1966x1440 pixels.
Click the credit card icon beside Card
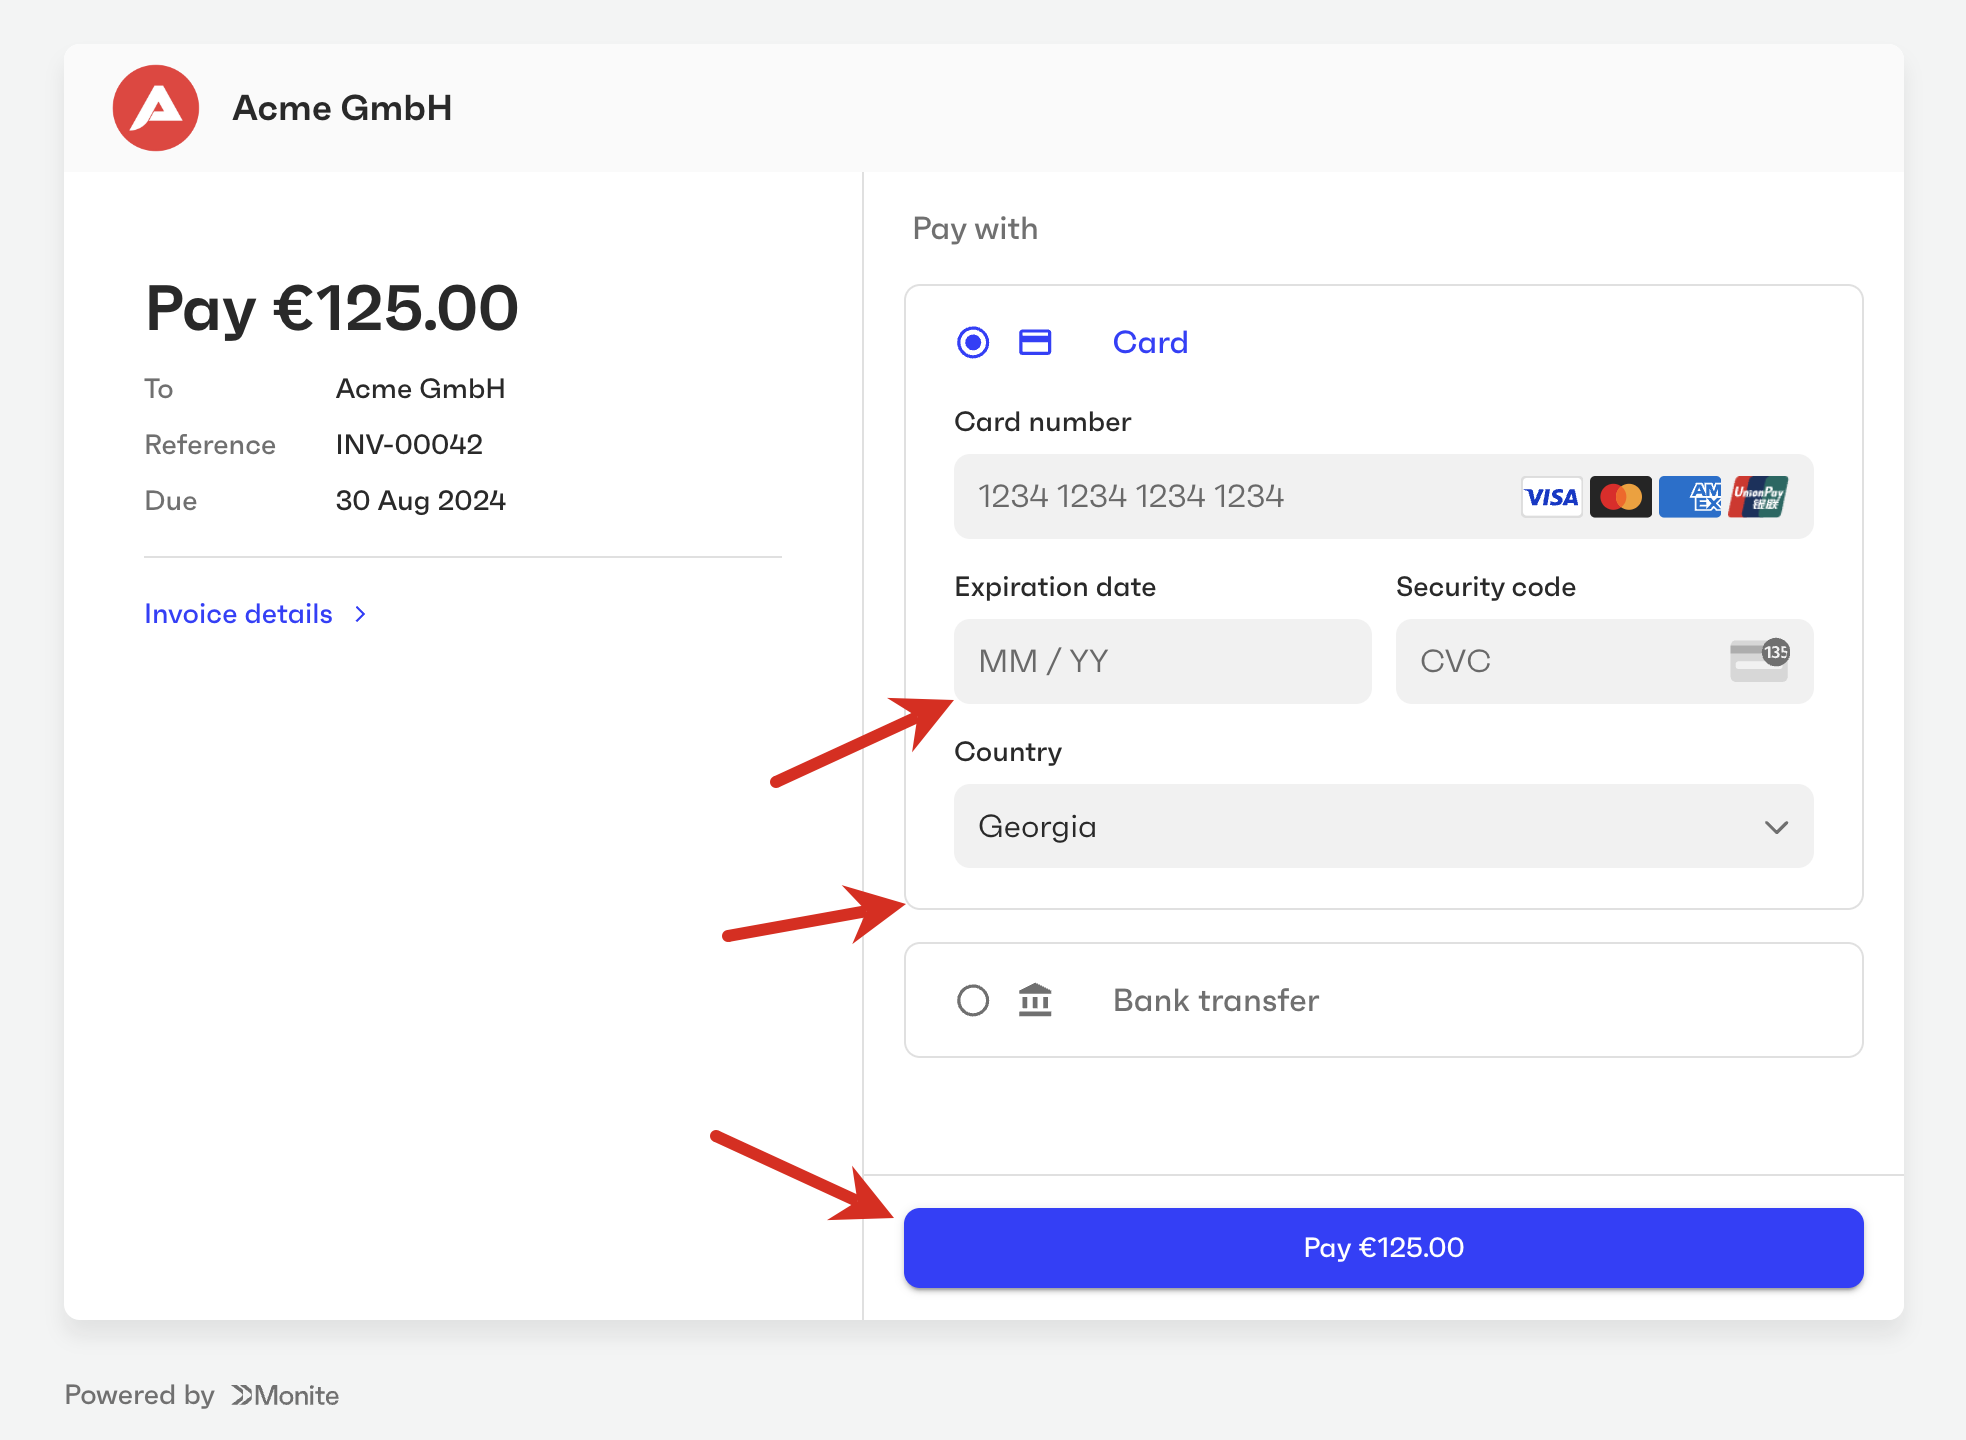(x=1035, y=342)
